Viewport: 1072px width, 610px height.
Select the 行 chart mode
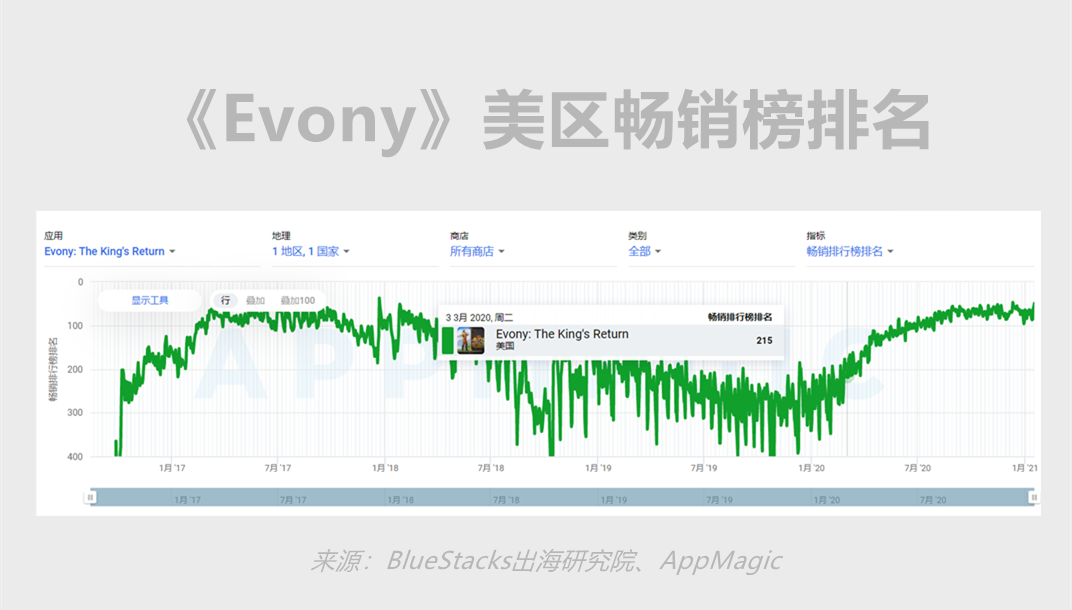click(x=226, y=300)
